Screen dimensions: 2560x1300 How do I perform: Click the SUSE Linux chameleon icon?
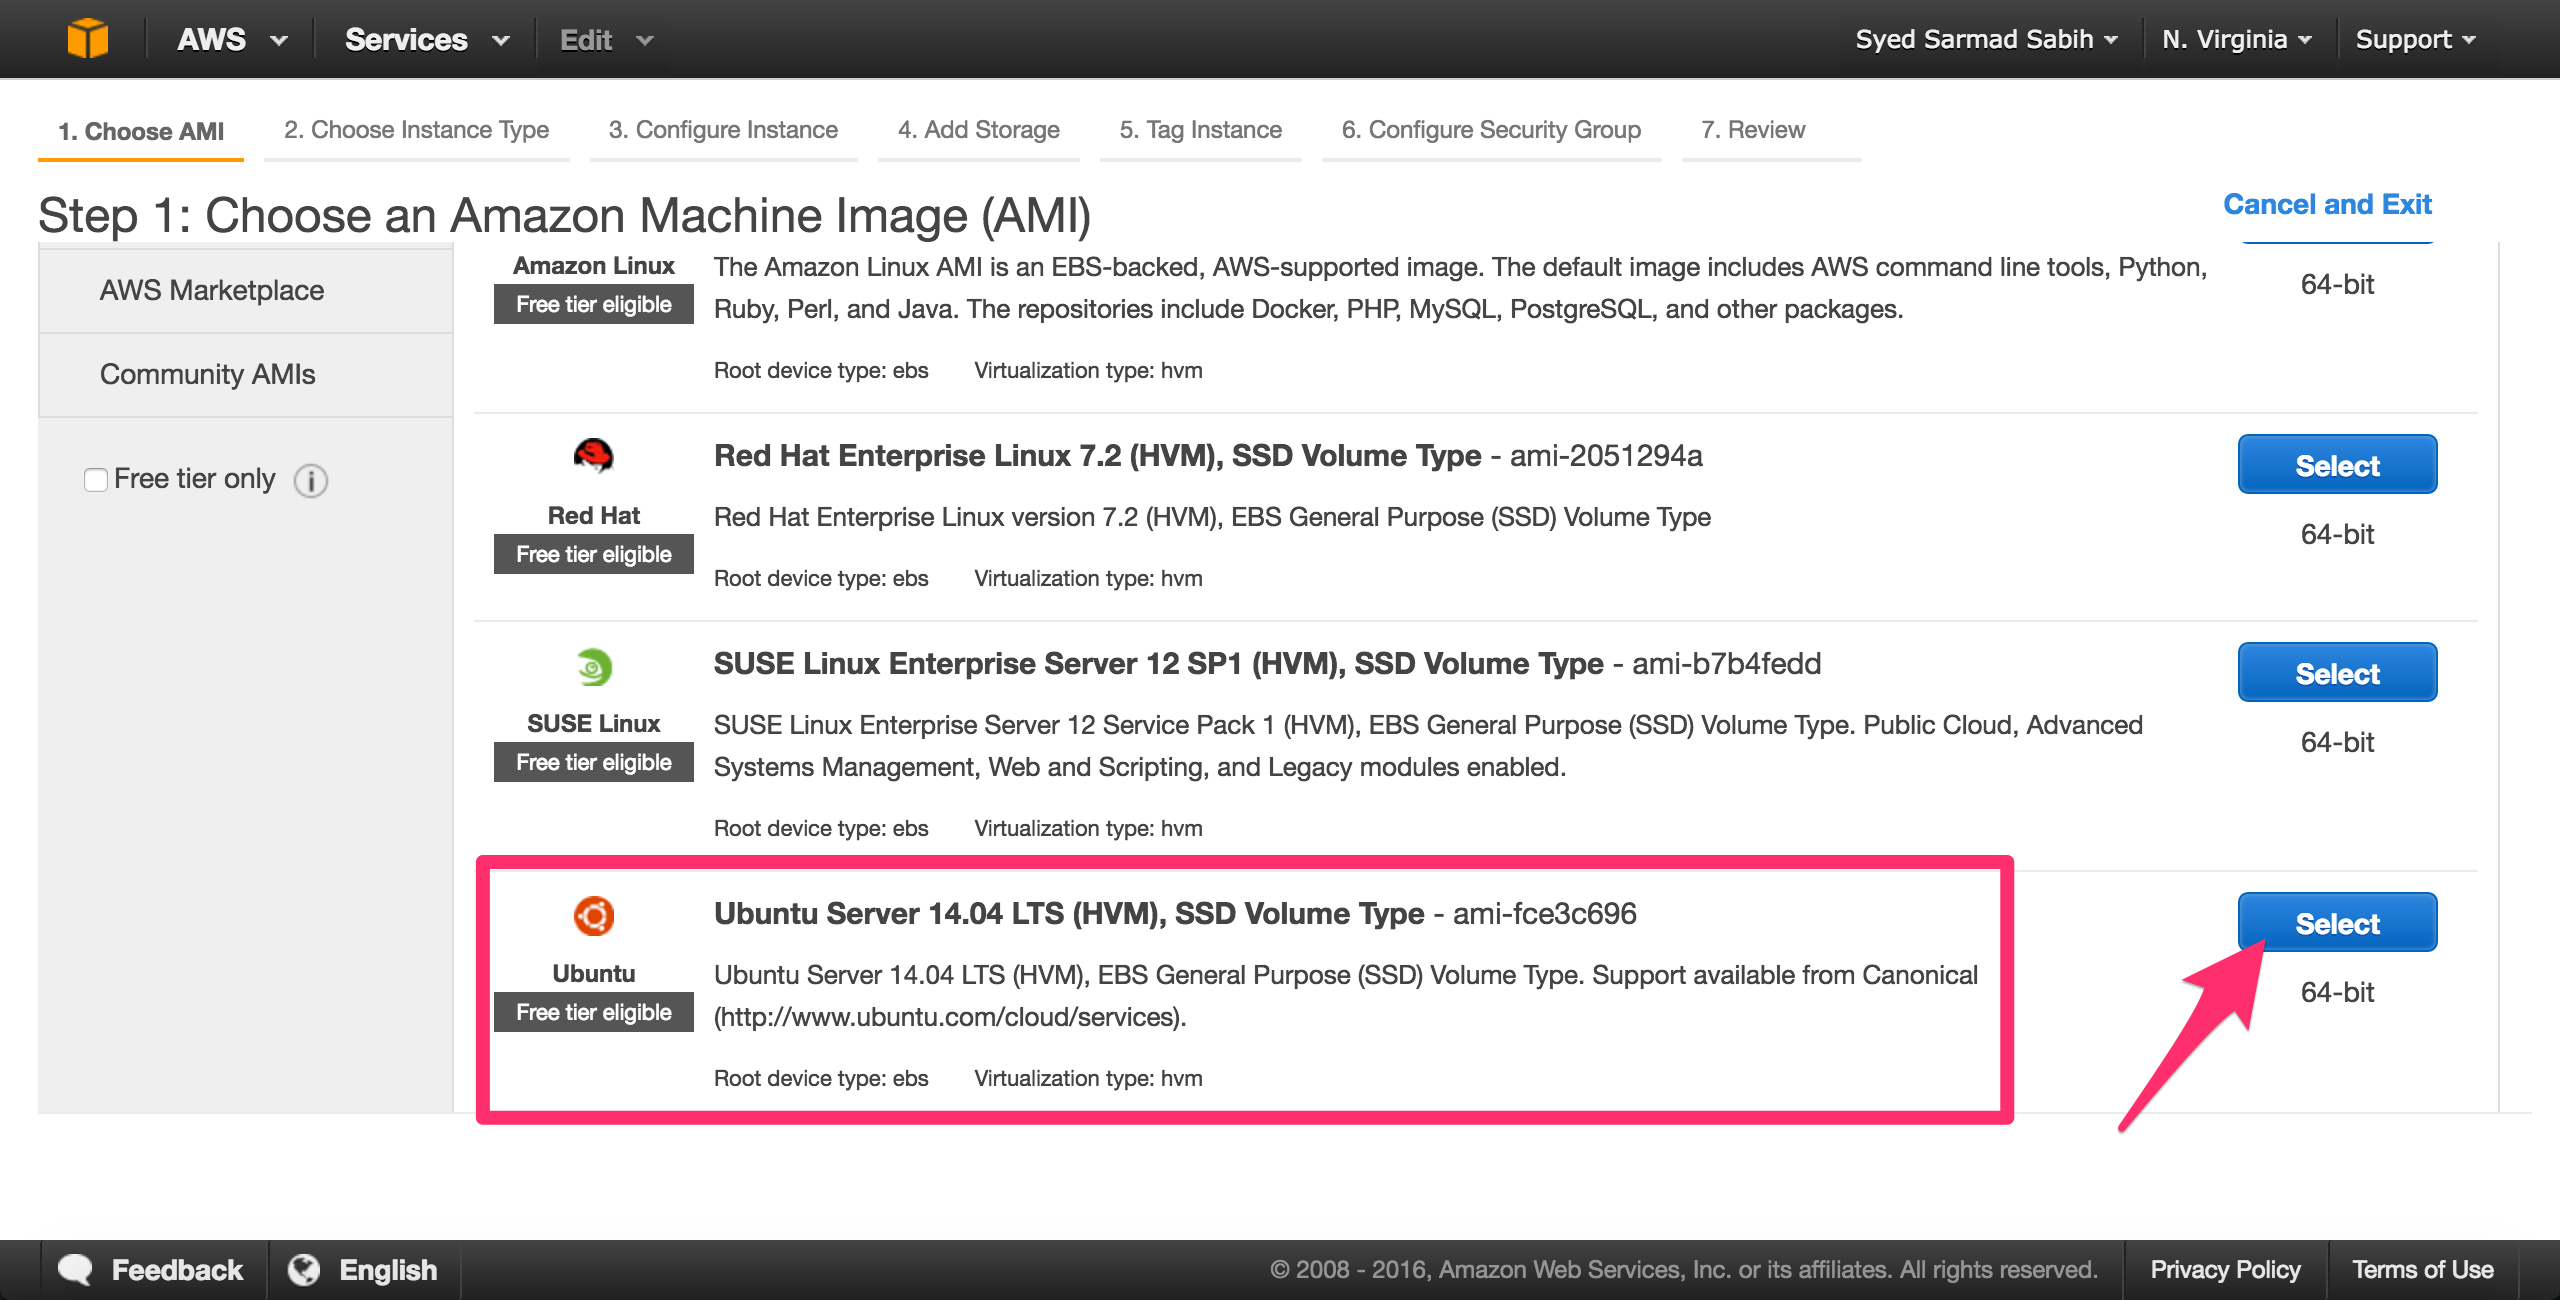594,667
